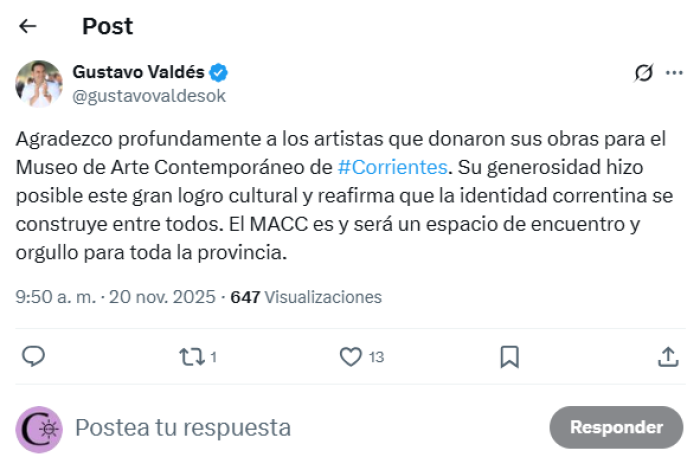Click the reply speech bubble icon
This screenshot has width=700, height=470.
pyautogui.click(x=34, y=356)
